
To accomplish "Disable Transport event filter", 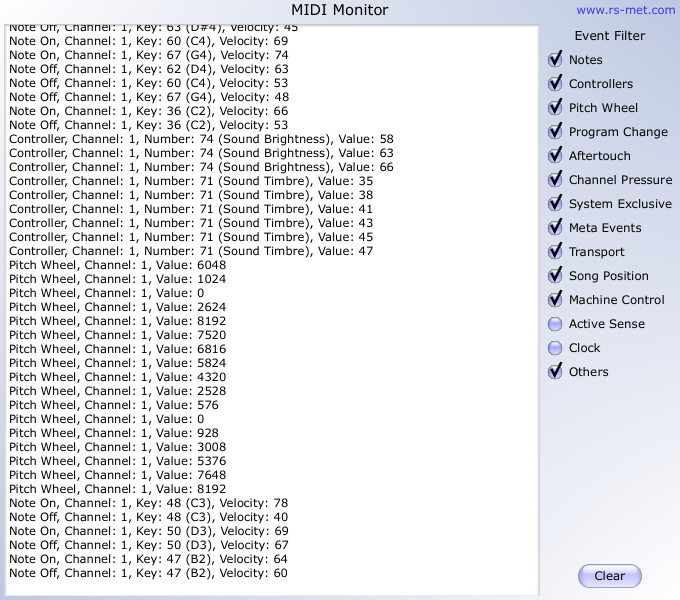I will point(555,252).
